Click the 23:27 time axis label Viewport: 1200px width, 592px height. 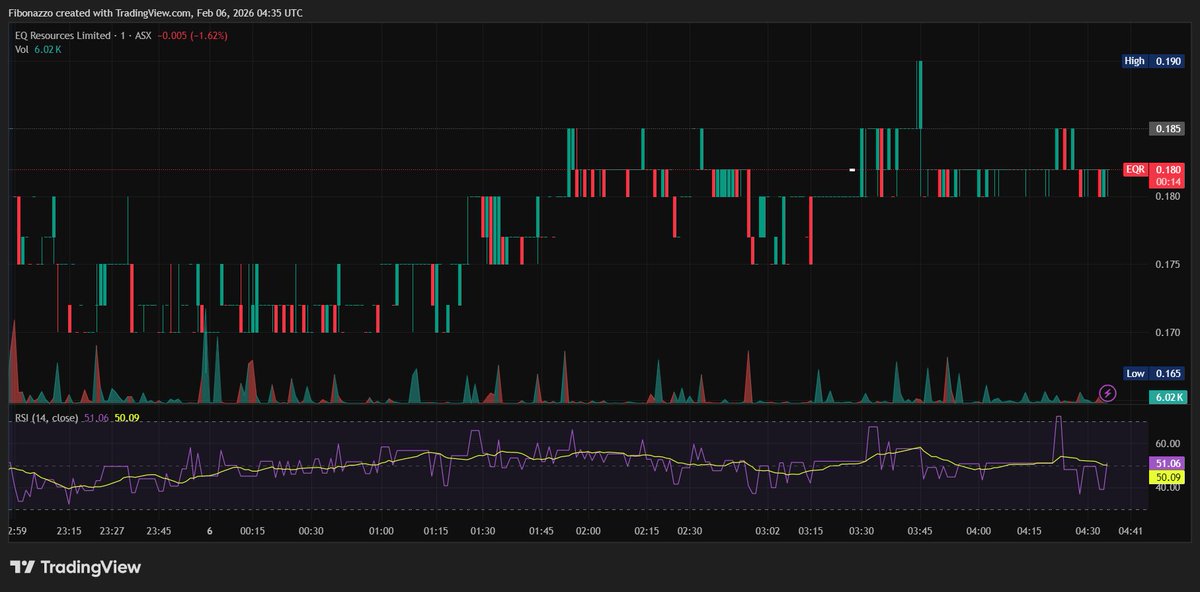[x=112, y=531]
